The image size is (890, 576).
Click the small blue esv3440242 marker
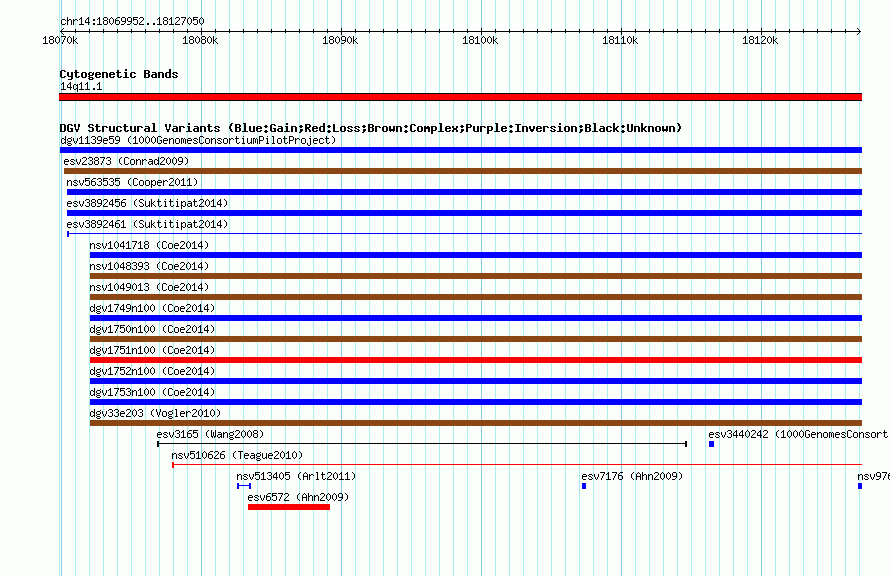click(711, 444)
